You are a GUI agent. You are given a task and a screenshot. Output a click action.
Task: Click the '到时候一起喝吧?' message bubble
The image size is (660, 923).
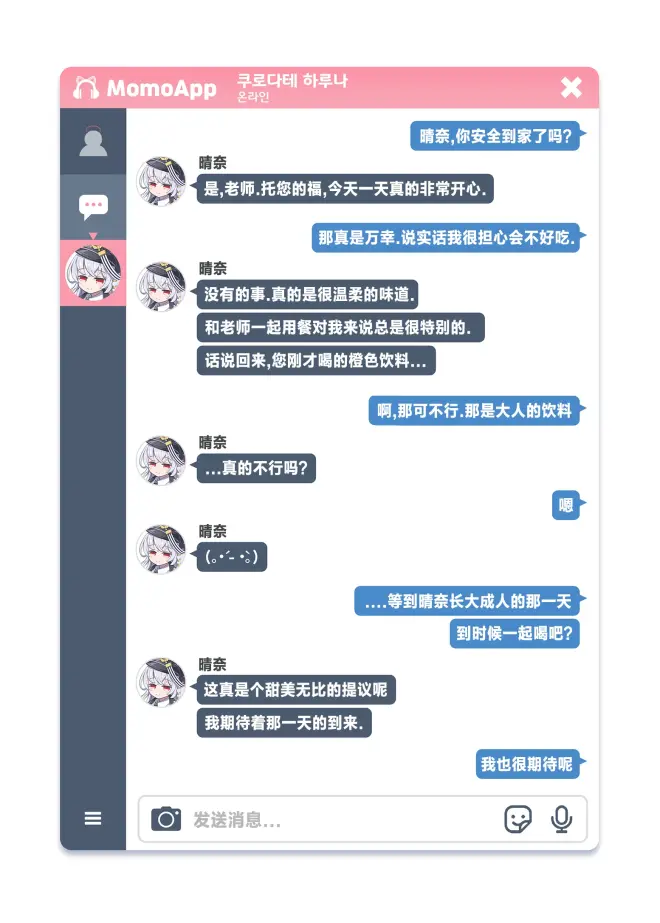(x=515, y=633)
